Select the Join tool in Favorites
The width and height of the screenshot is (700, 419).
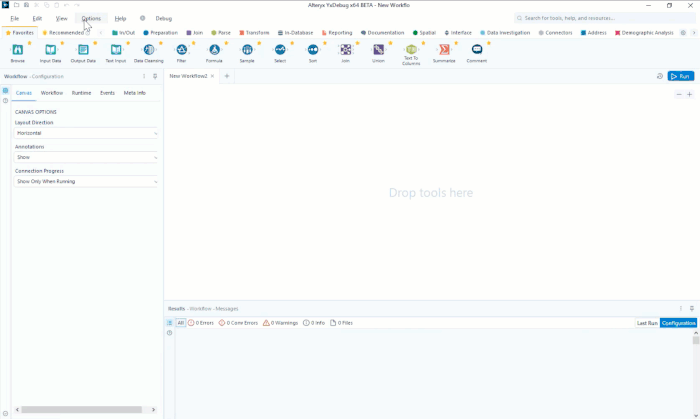pos(346,50)
